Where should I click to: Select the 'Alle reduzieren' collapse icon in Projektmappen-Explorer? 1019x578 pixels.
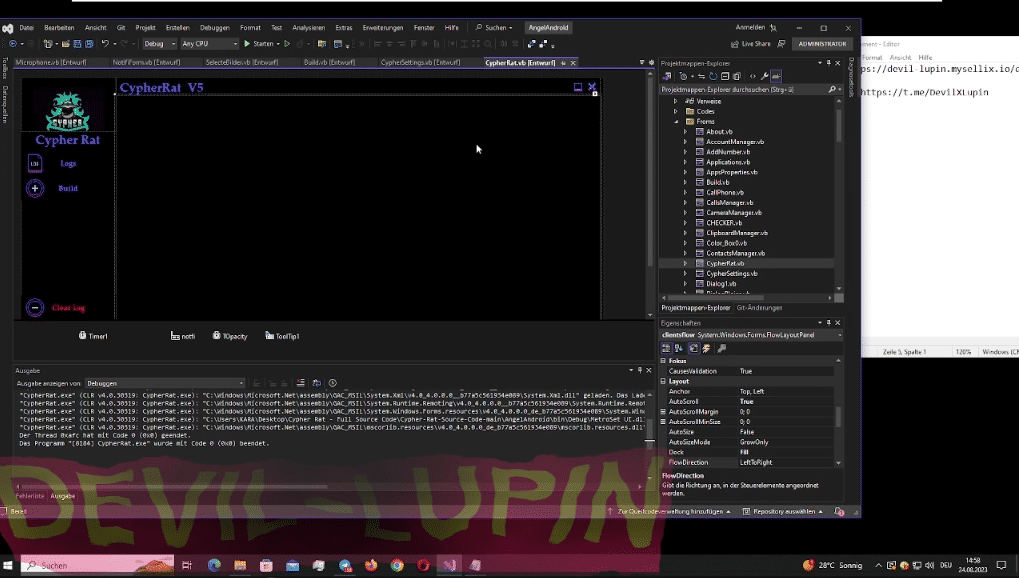(727, 76)
